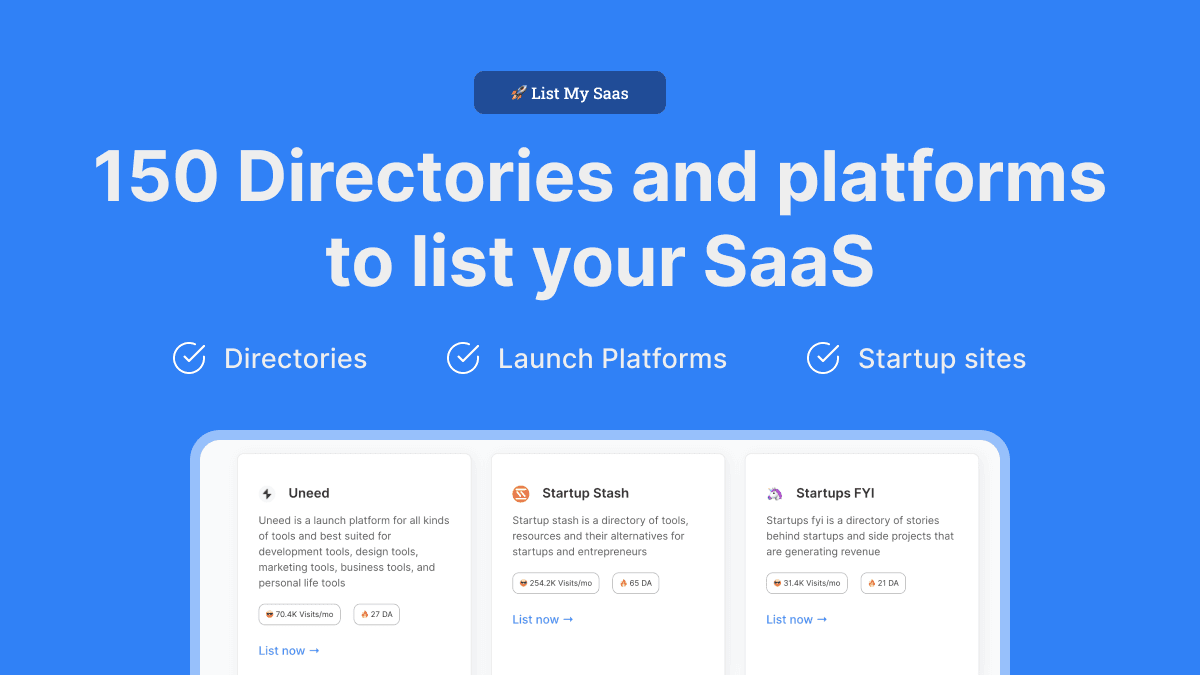Click the Directories feature label
The height and width of the screenshot is (675, 1200).
point(296,358)
